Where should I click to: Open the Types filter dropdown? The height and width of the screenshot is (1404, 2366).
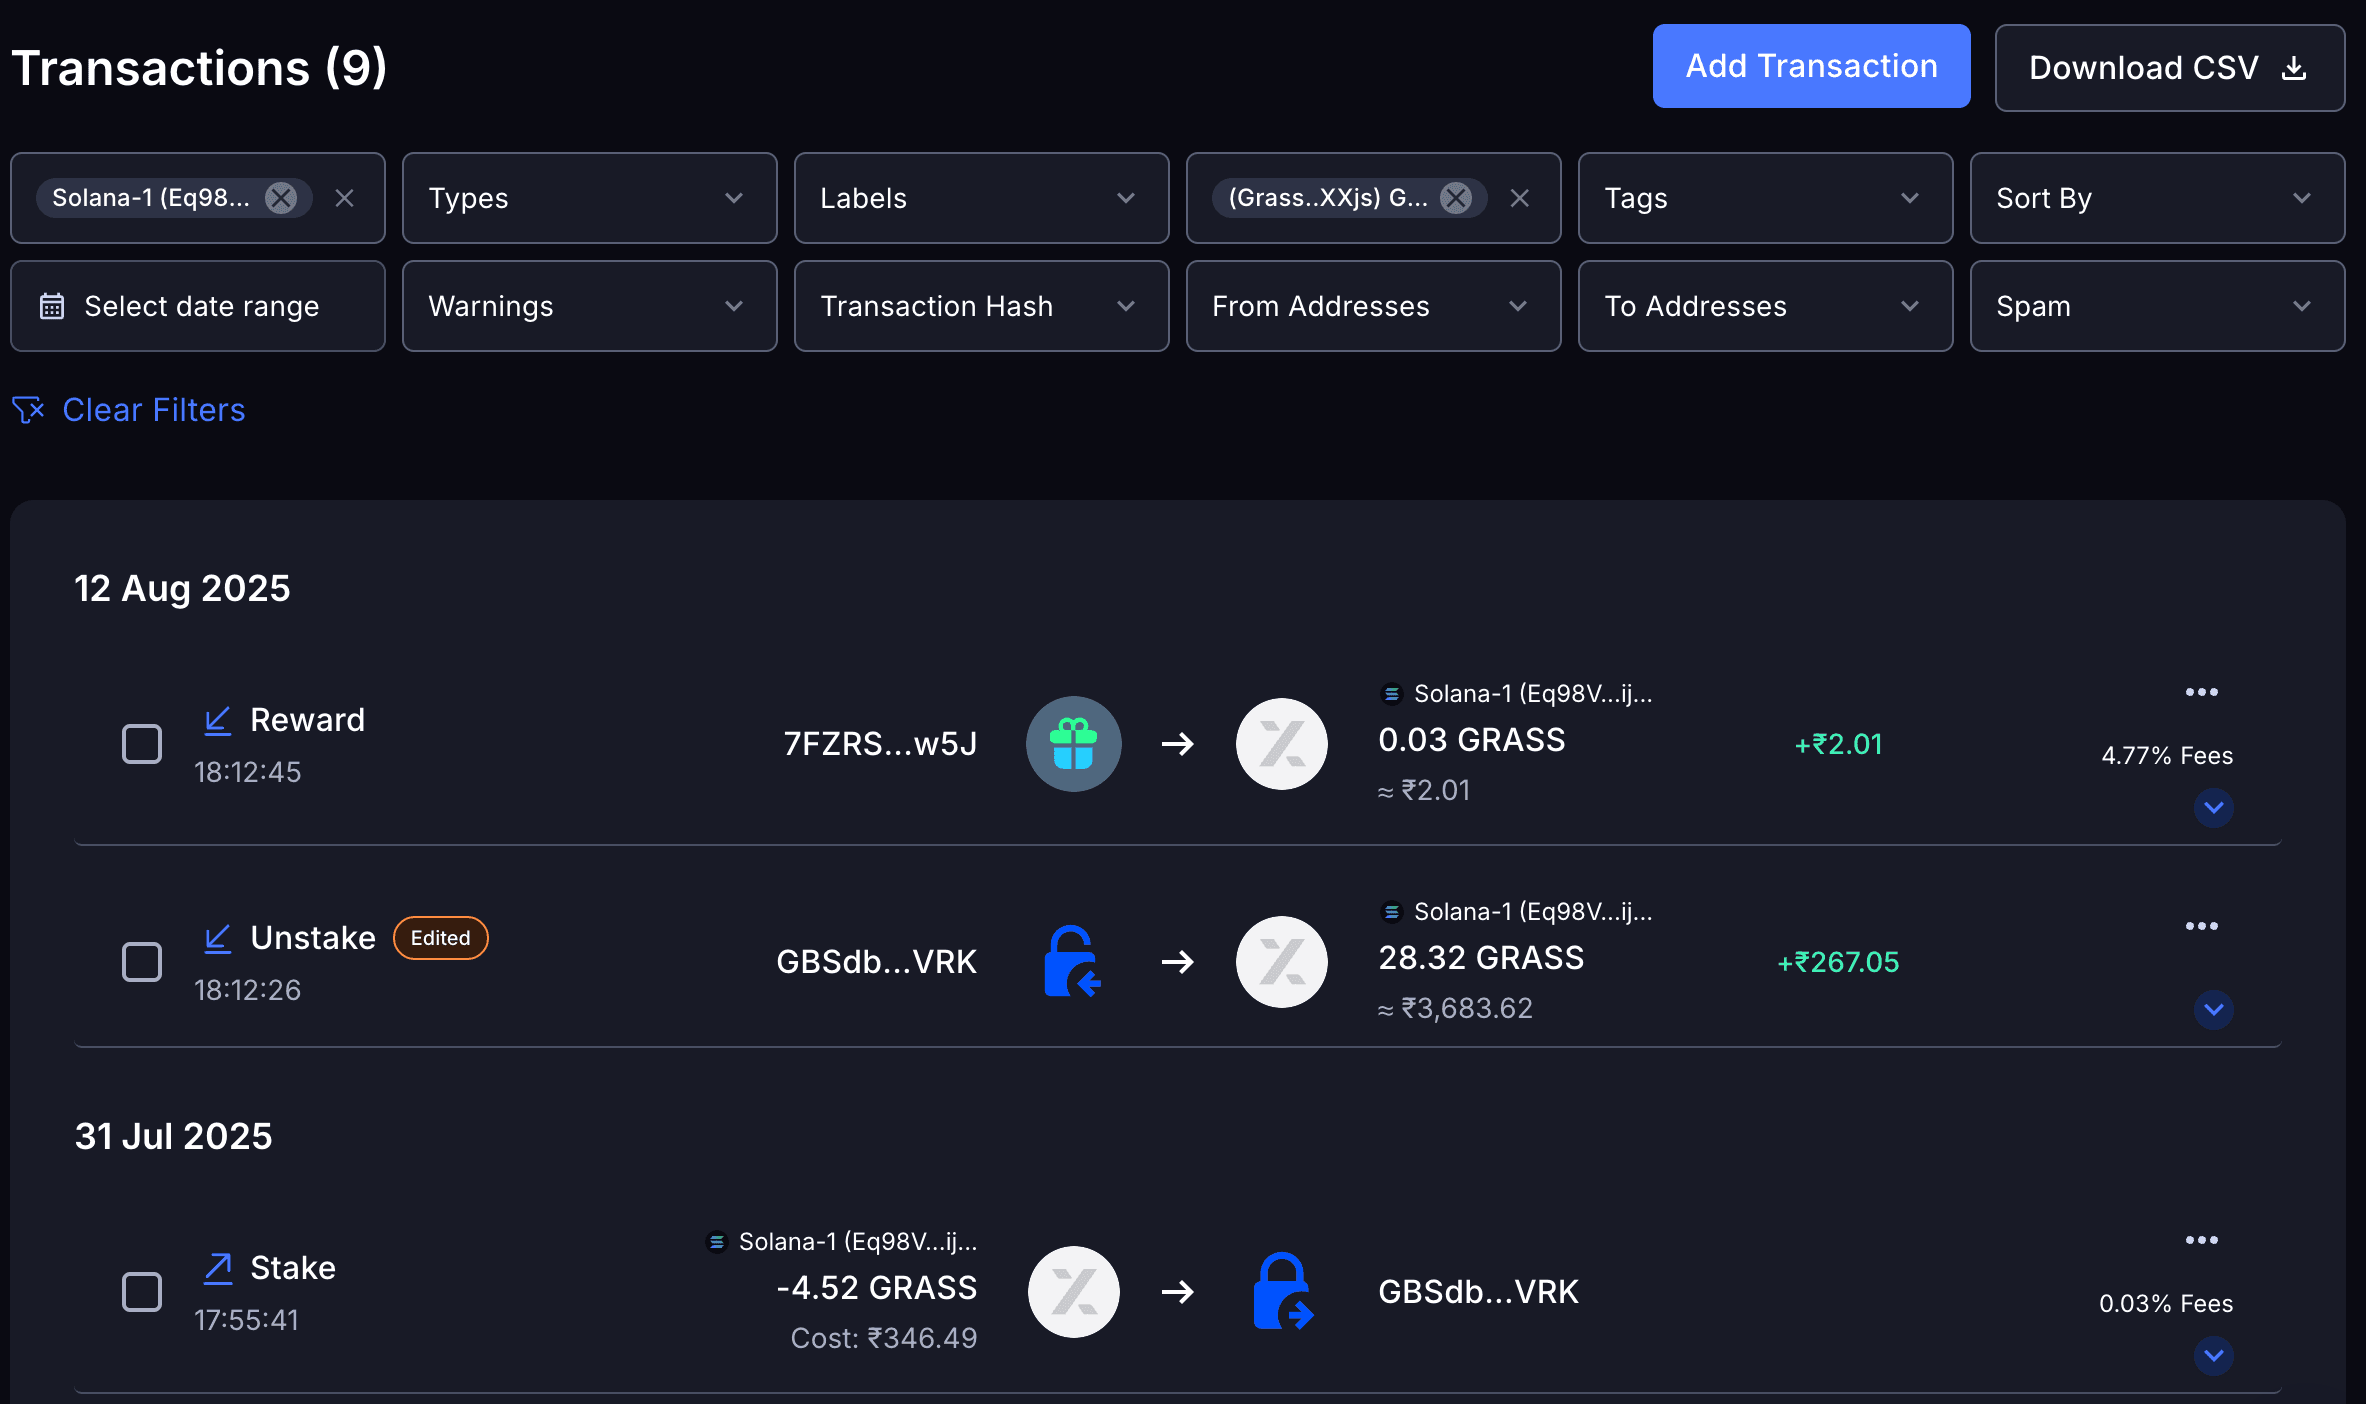tap(589, 198)
